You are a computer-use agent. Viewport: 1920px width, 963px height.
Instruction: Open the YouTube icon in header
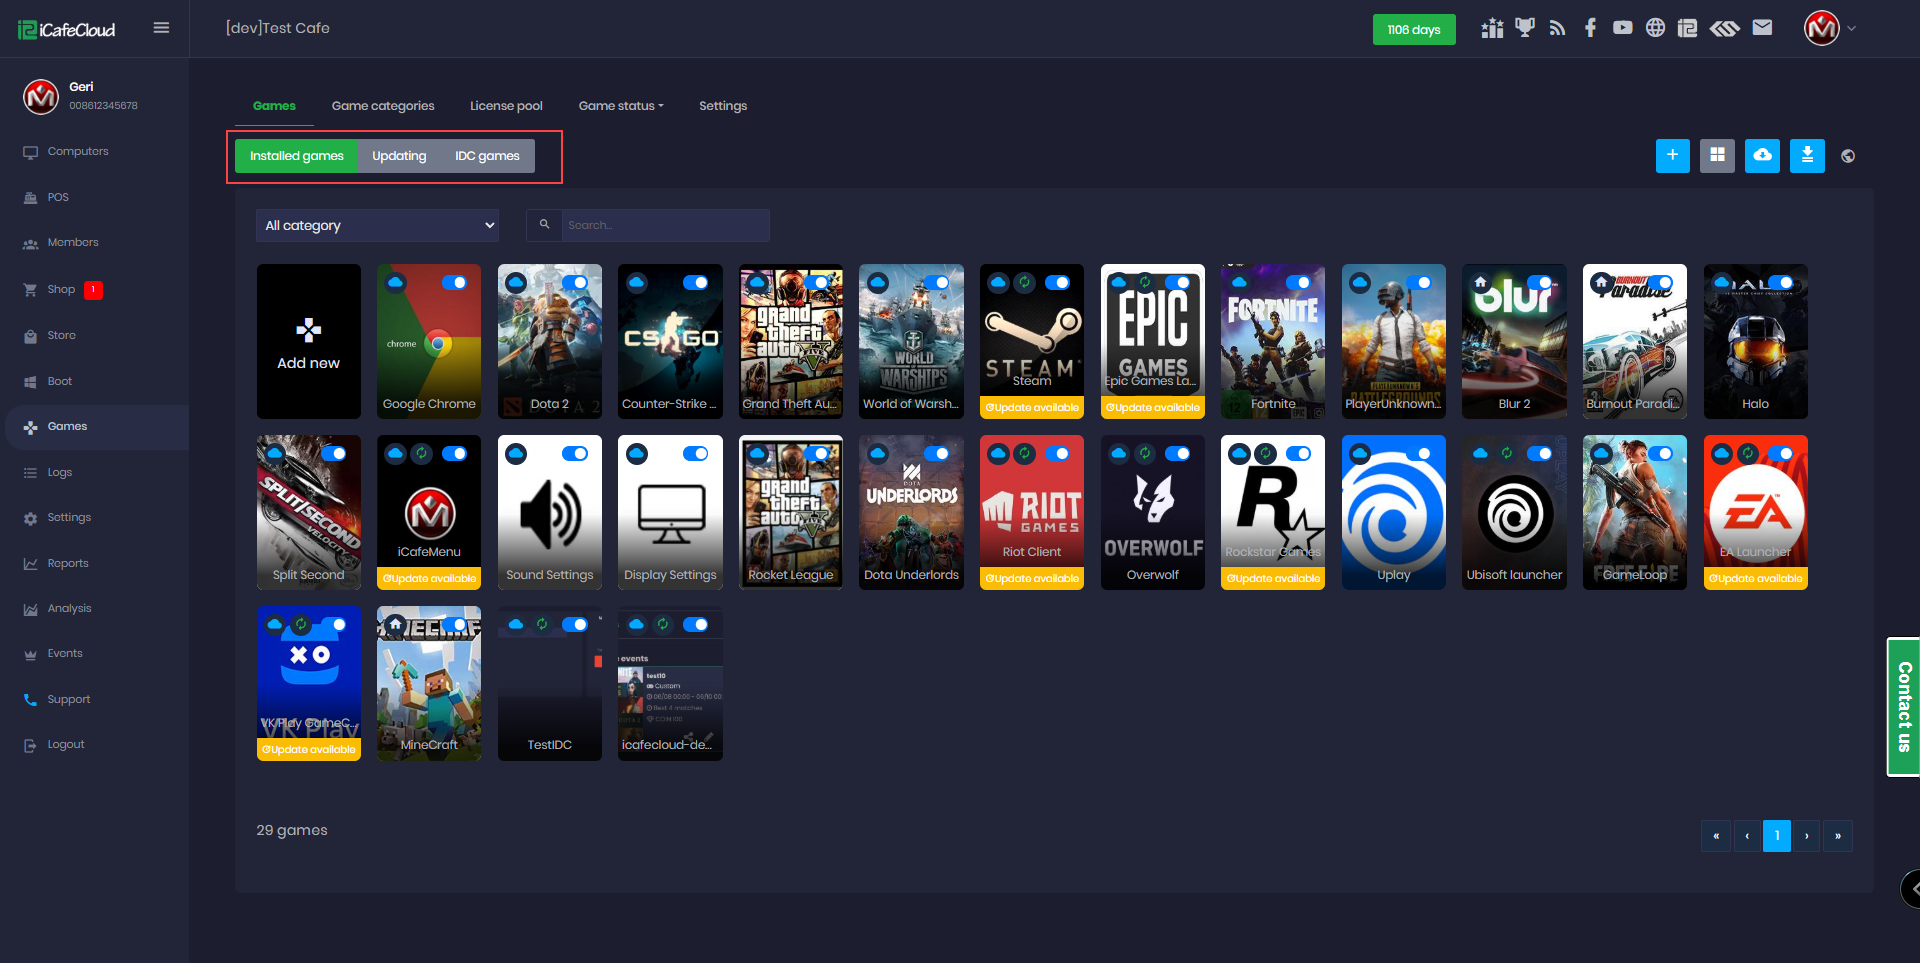[1622, 28]
